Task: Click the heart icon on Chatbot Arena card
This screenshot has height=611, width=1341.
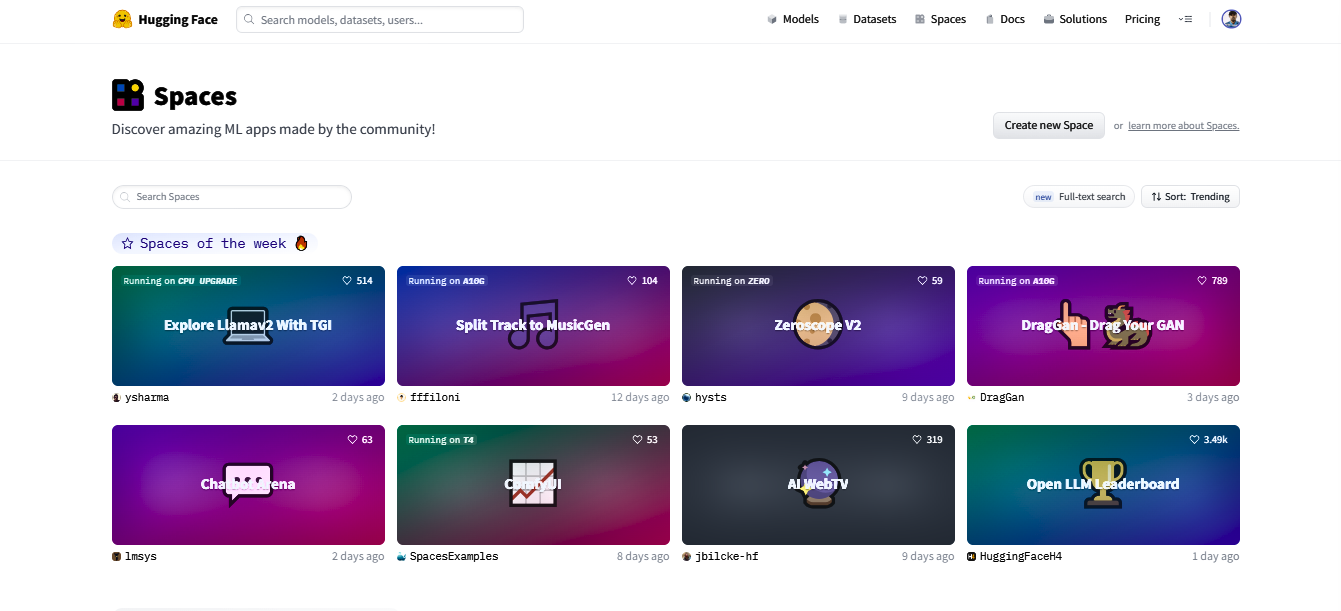Action: pos(352,440)
